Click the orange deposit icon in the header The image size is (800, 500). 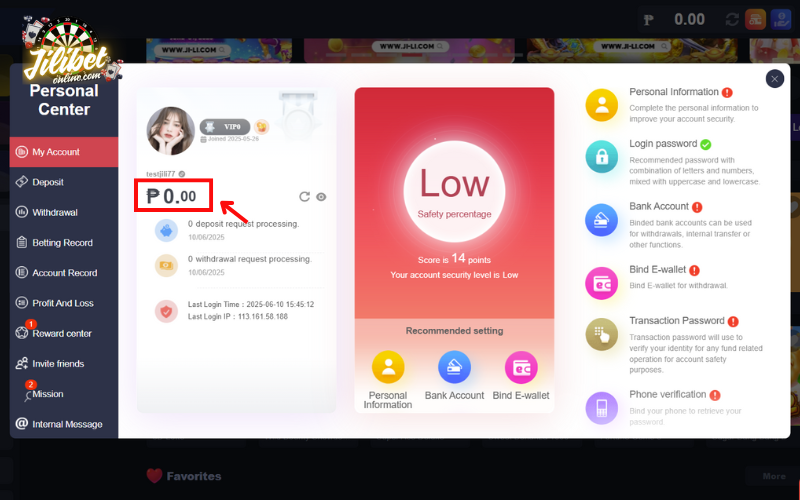755,20
